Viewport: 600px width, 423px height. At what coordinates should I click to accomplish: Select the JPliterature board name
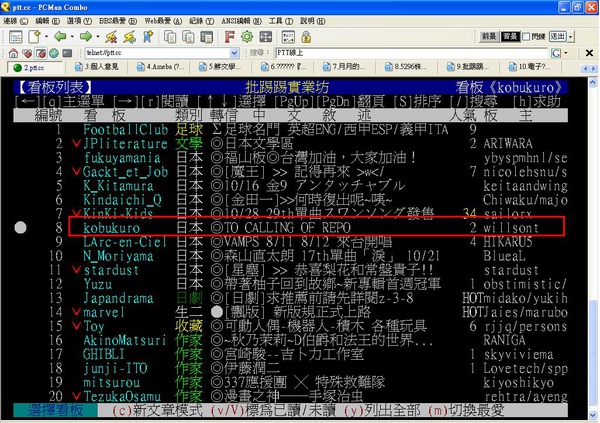[x=126, y=144]
